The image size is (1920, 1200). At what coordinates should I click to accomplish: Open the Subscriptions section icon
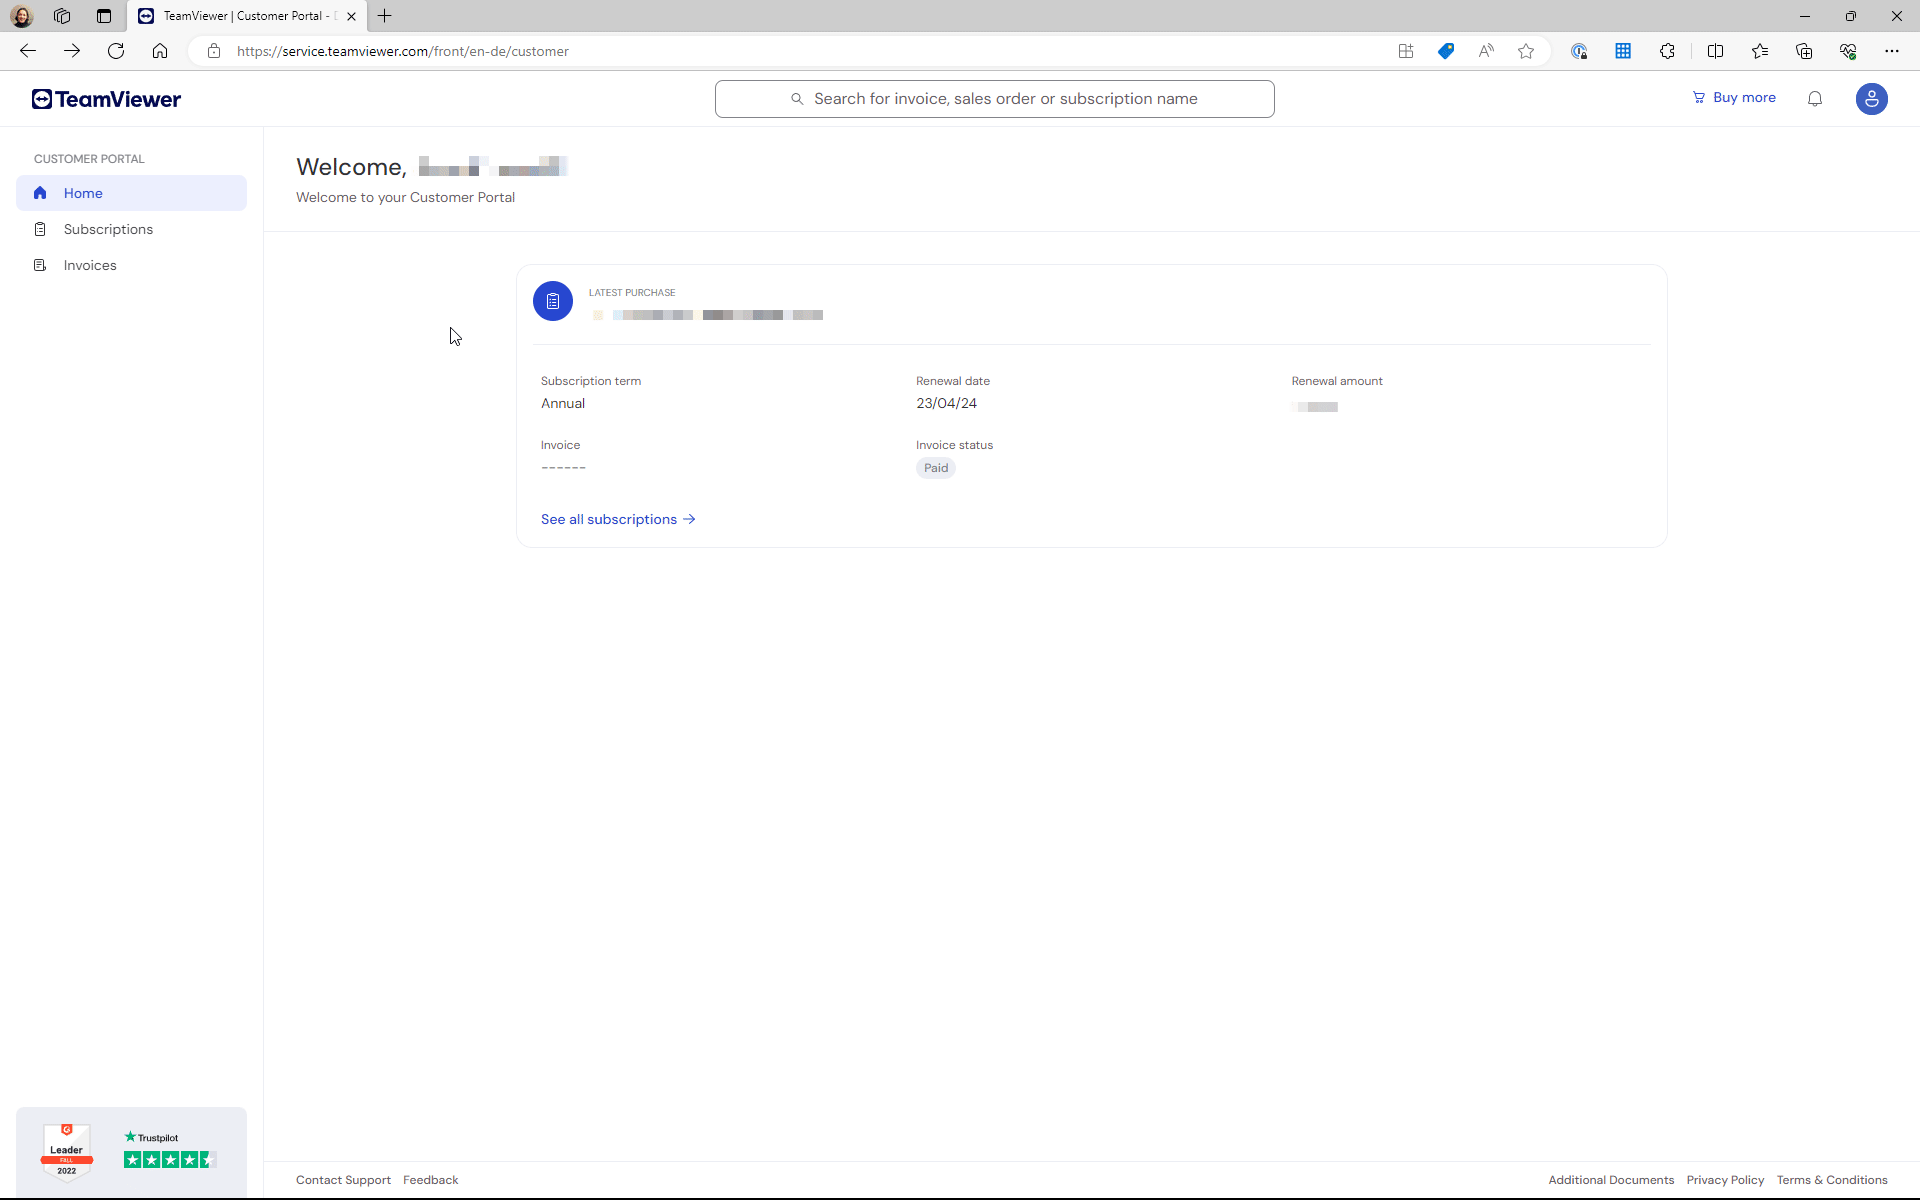[x=39, y=228]
